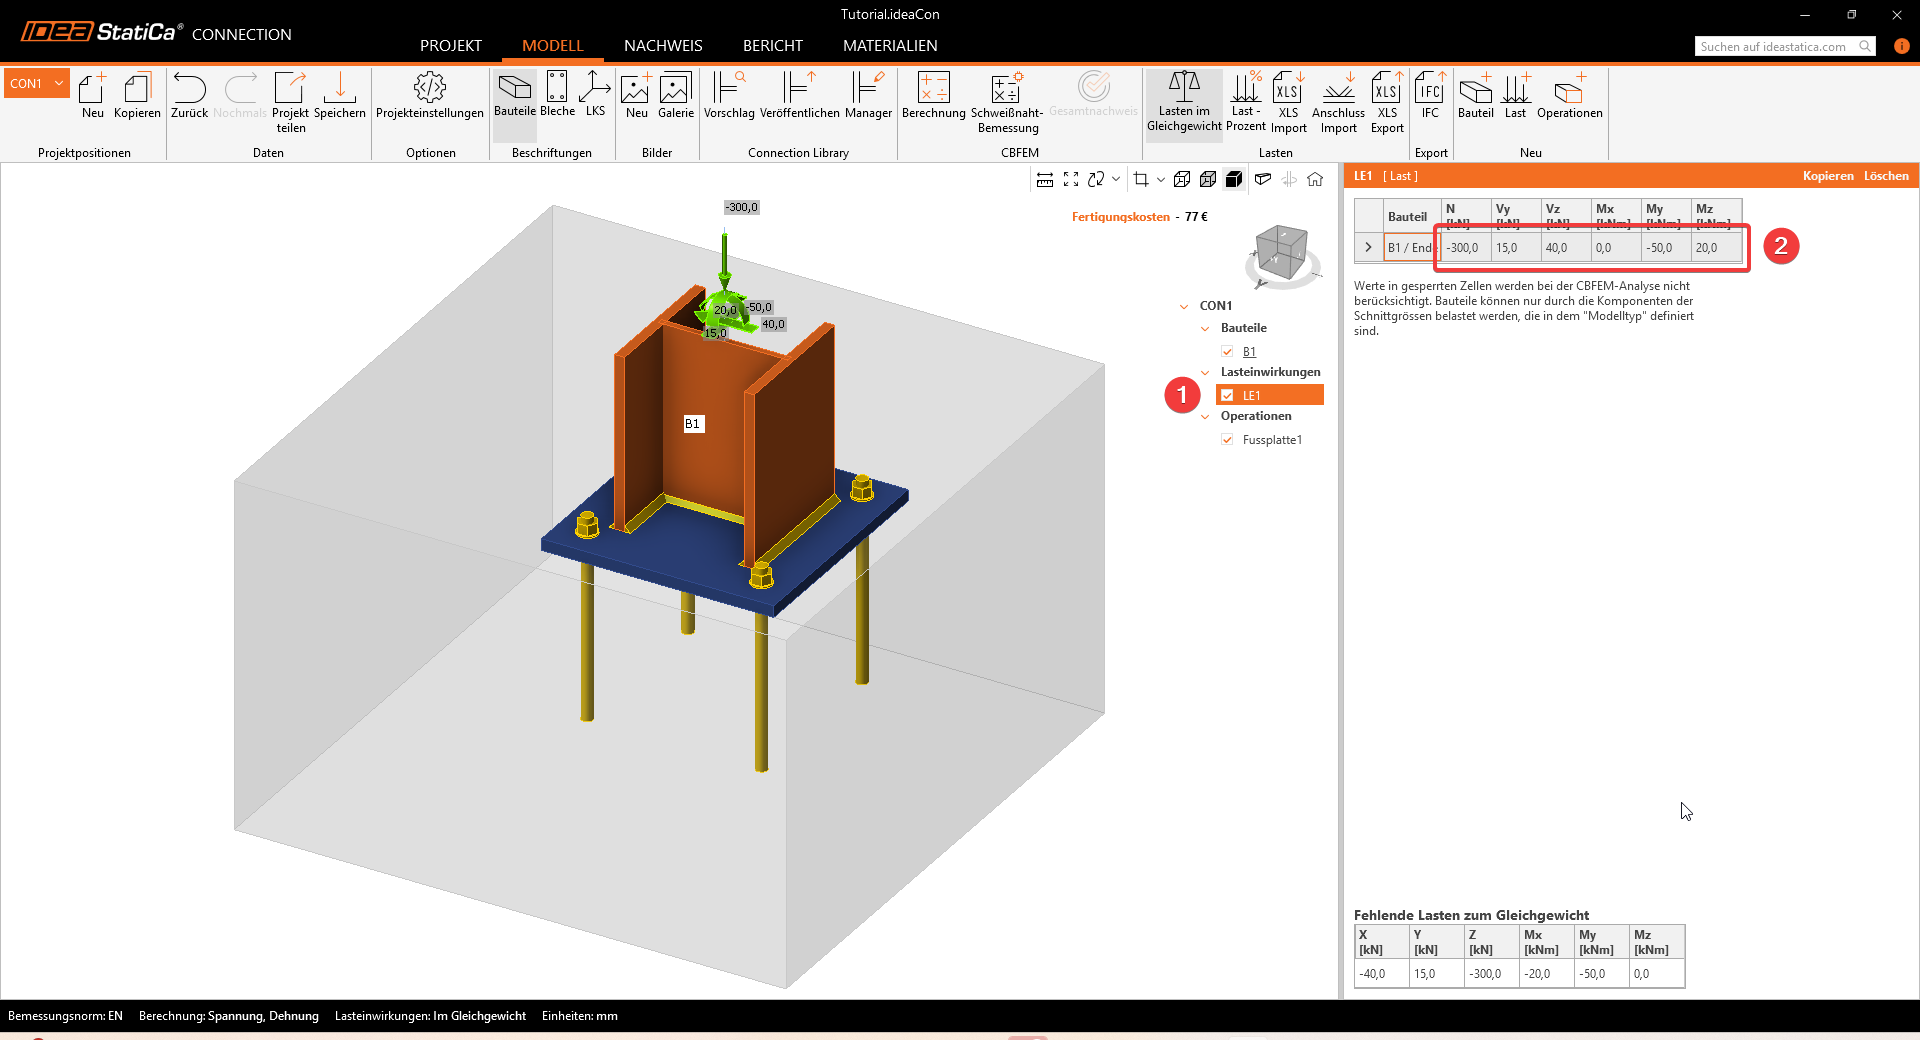Switch to the NACHWEIS tab
Viewport: 1920px width, 1040px height.
tap(662, 46)
